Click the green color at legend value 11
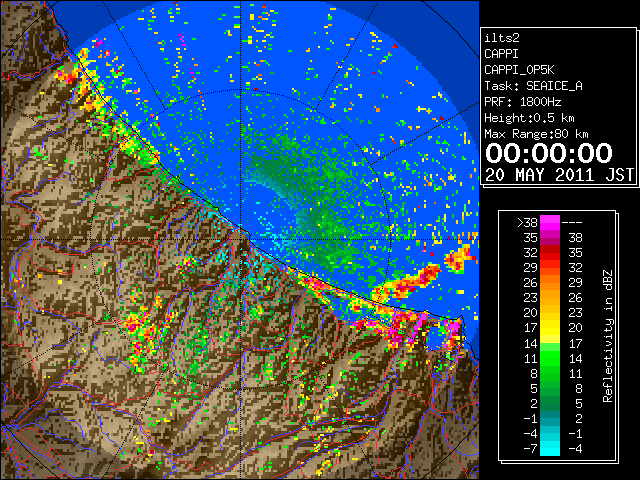 point(550,358)
